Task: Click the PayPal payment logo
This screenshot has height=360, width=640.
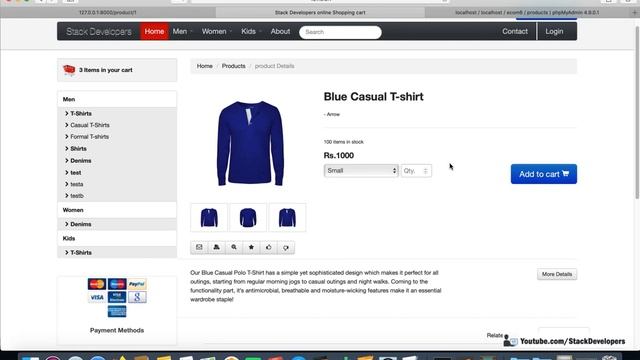Action: 137,284
